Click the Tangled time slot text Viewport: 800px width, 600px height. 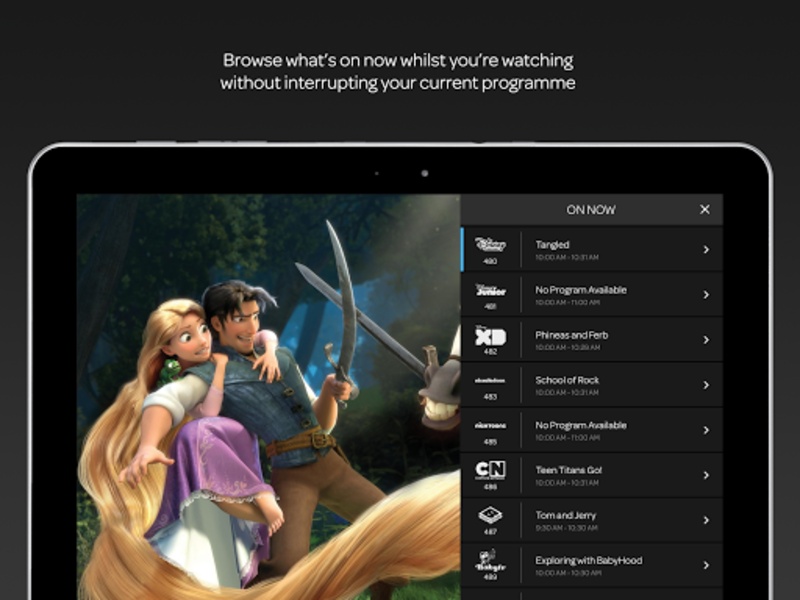567,258
